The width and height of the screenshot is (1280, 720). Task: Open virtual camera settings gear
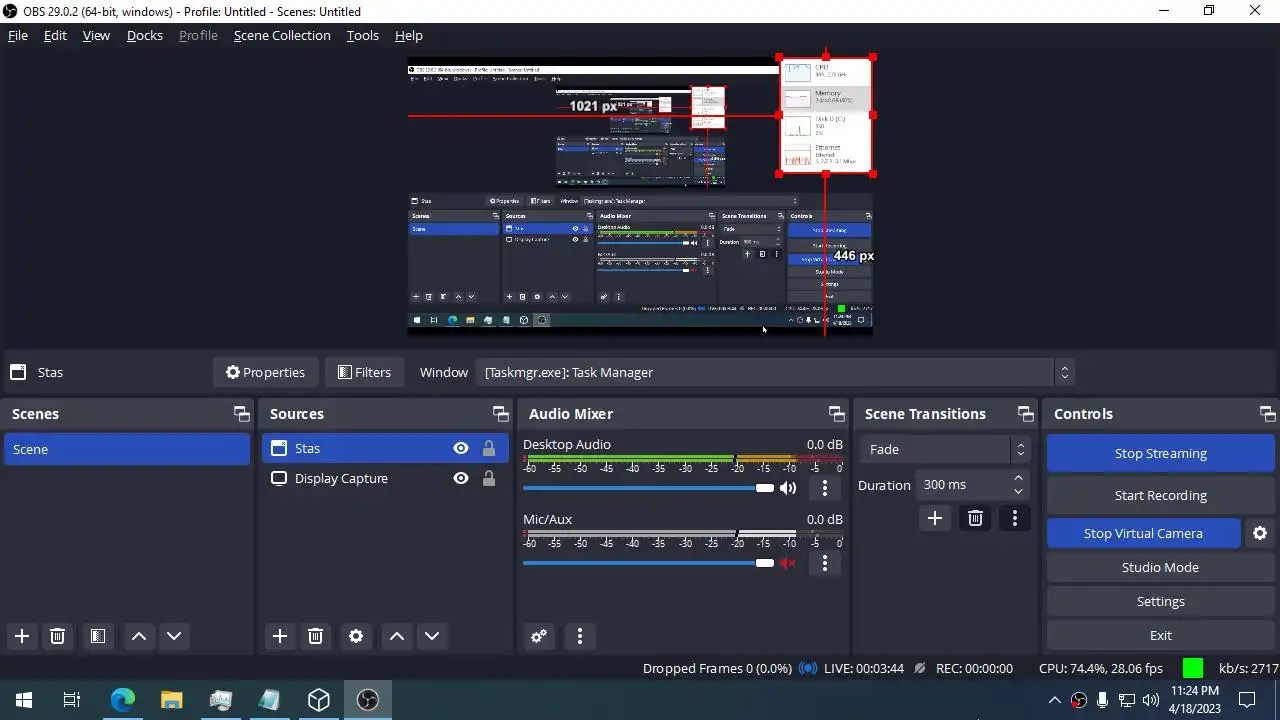[x=1260, y=533]
